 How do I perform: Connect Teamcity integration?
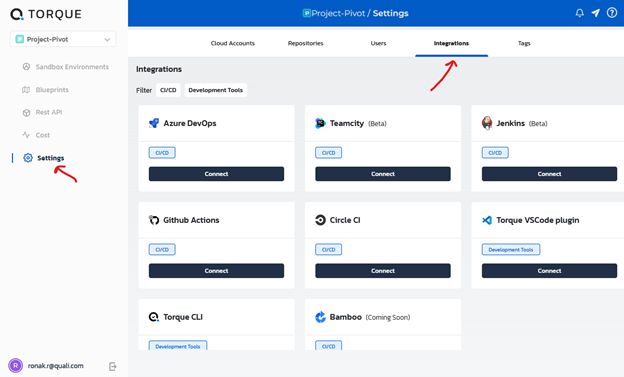[383, 174]
